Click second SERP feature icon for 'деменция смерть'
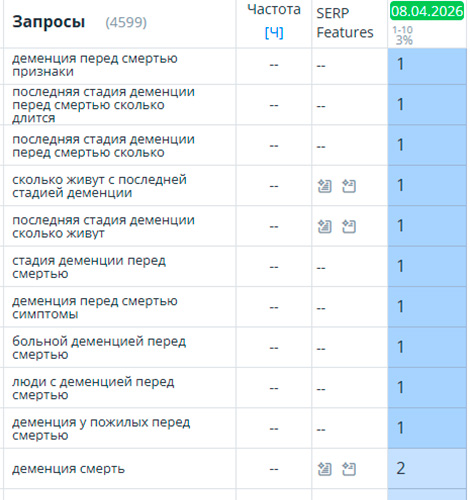This screenshot has height=500, width=470. point(349,469)
